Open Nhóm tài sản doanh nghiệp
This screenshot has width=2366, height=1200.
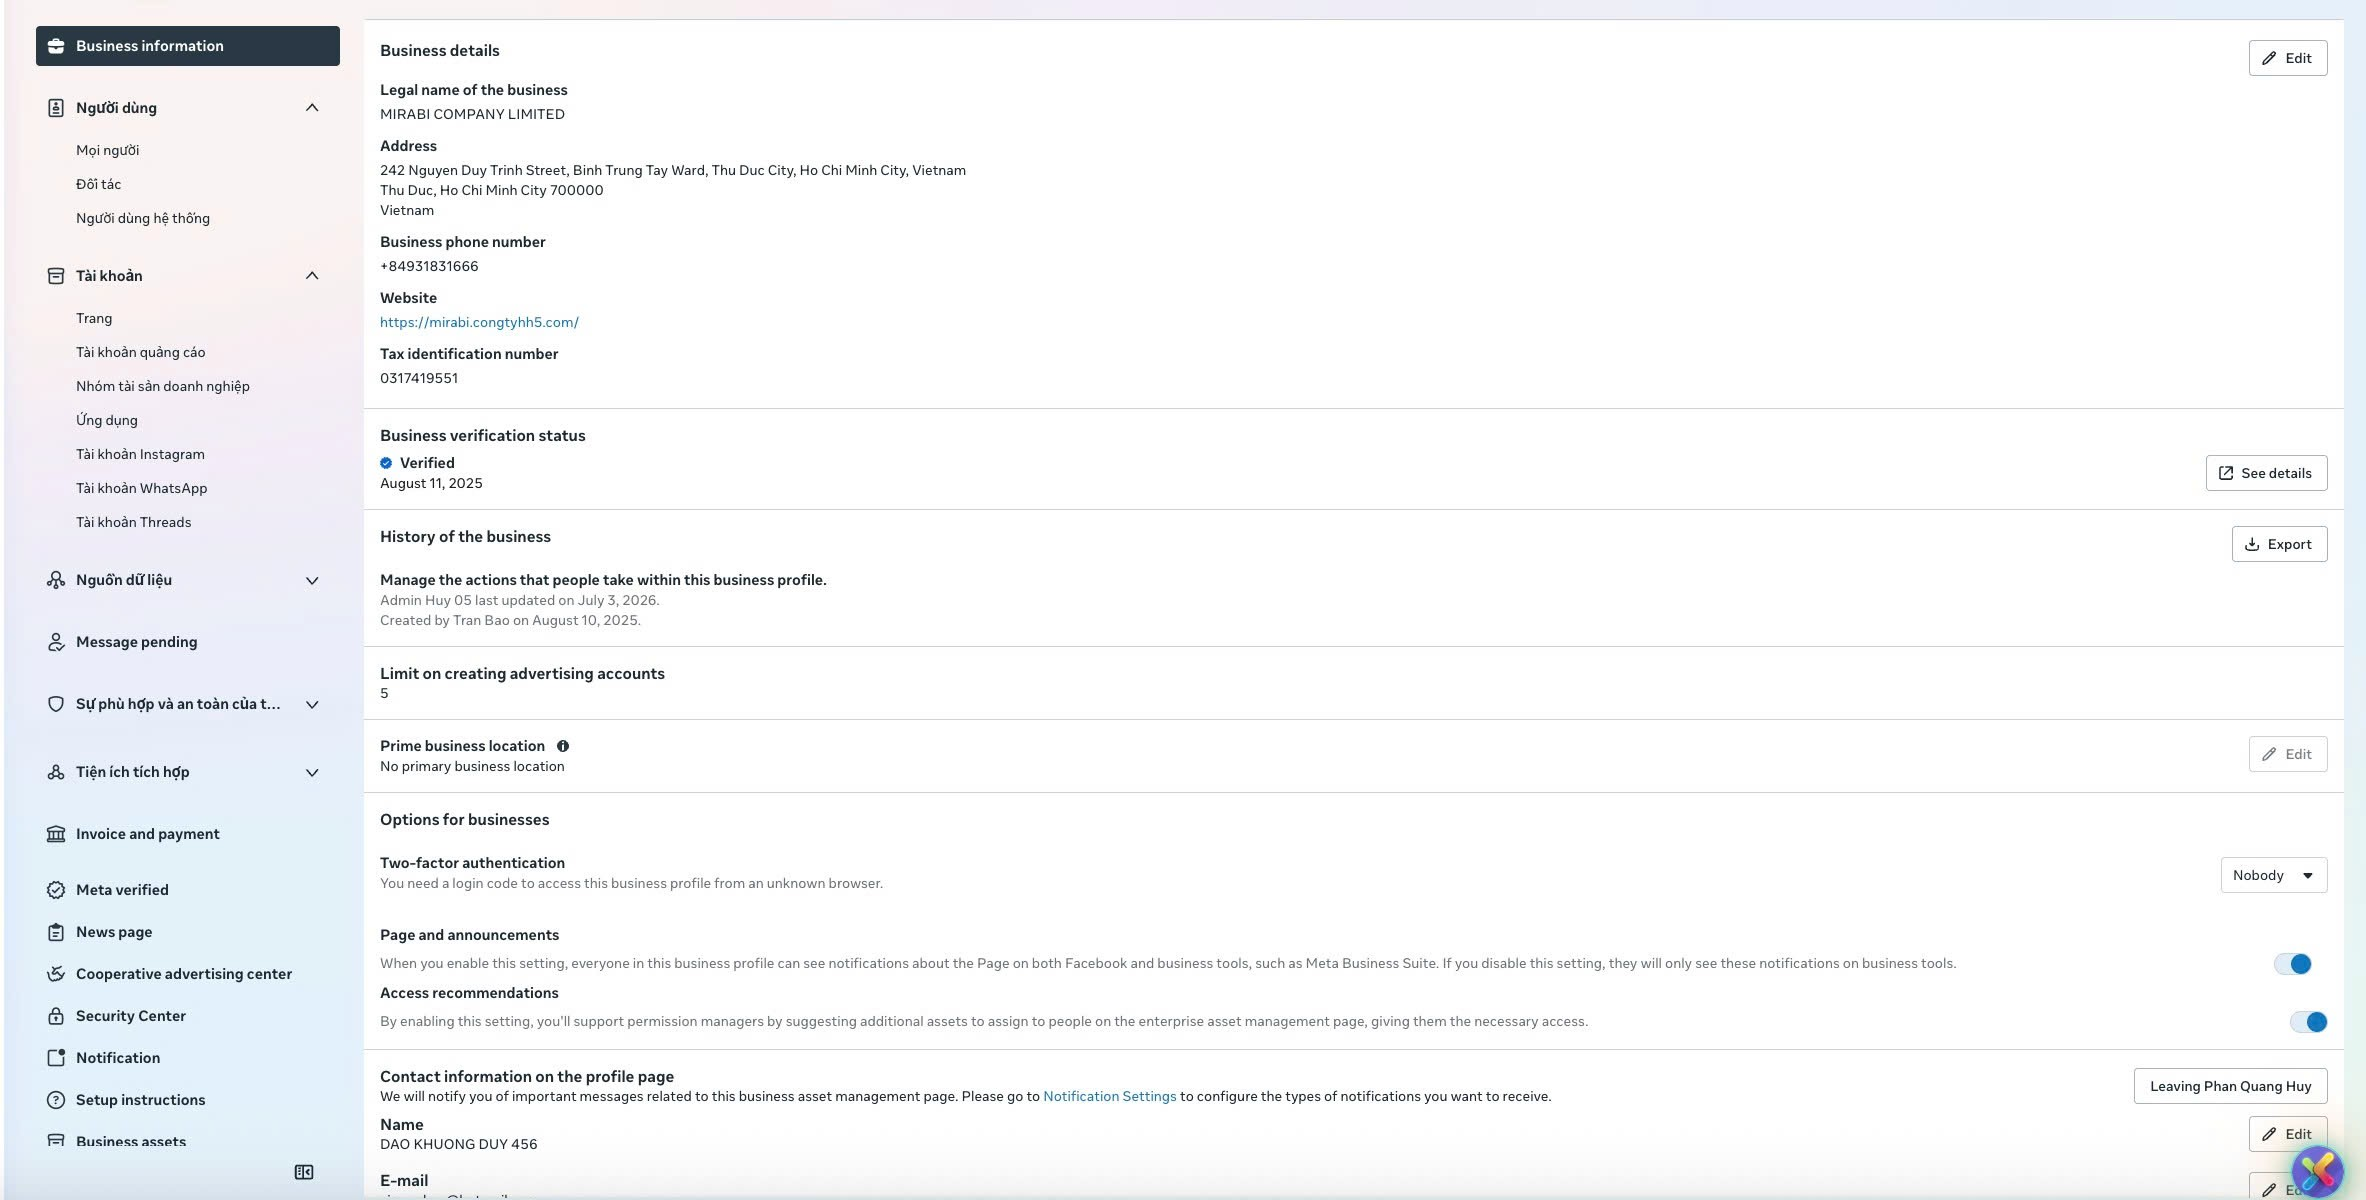pos(163,386)
